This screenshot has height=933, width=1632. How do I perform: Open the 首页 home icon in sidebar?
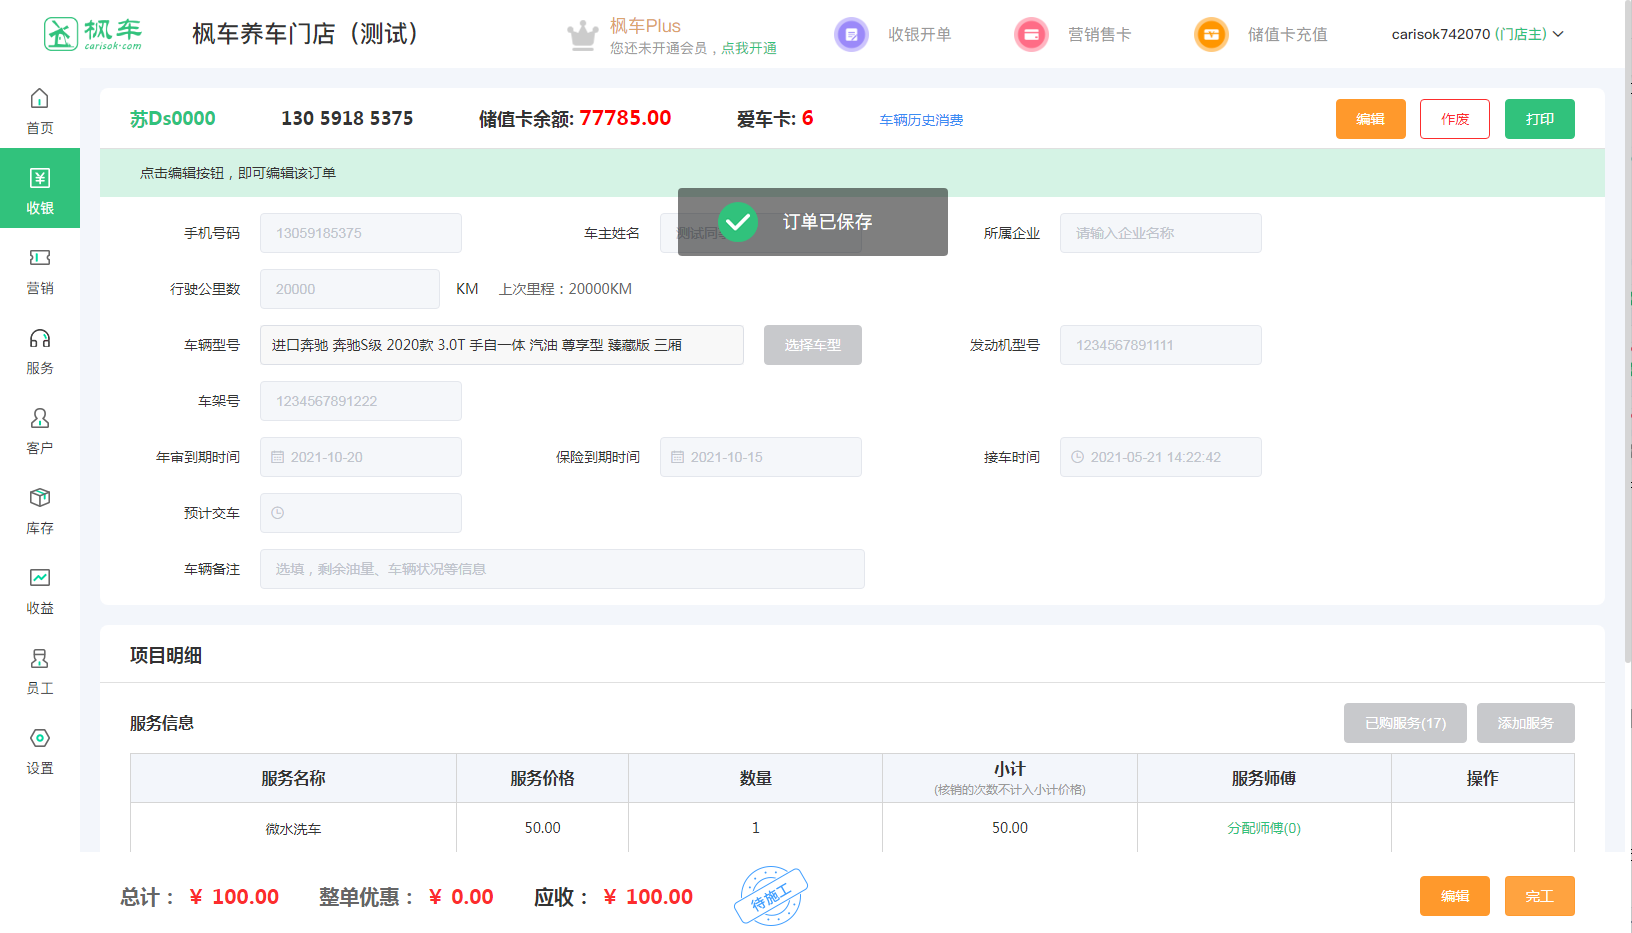tap(40, 99)
